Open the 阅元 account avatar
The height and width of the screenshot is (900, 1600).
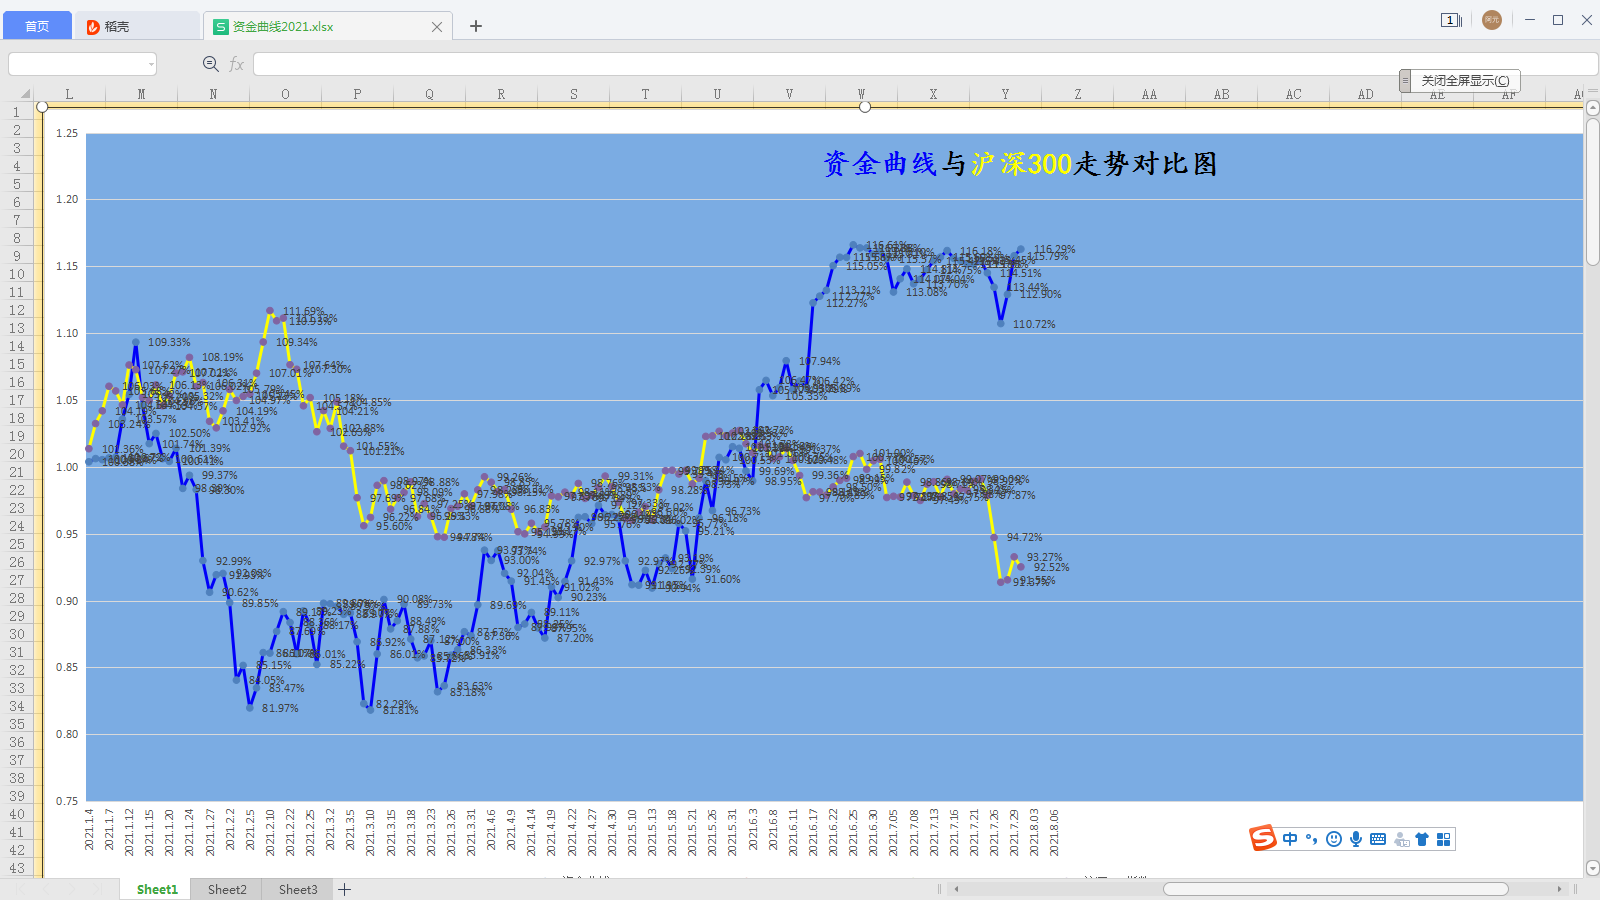pyautogui.click(x=1492, y=19)
